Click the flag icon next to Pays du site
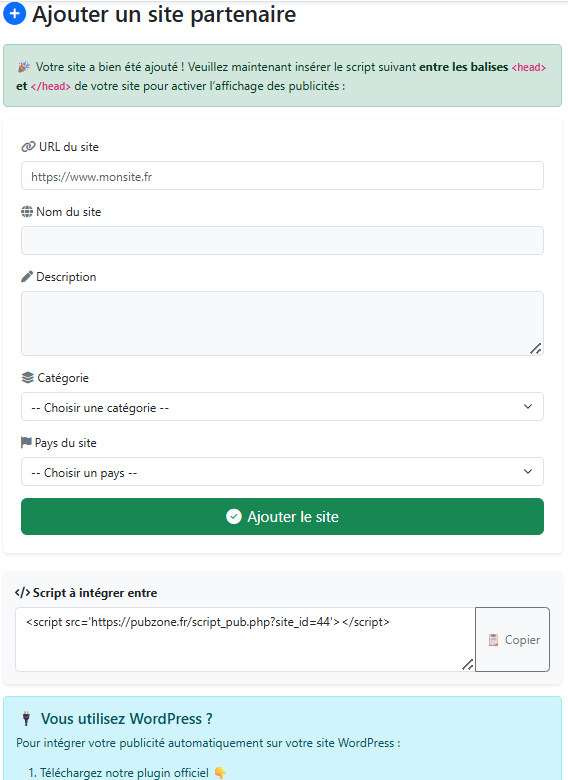The image size is (568, 780). pos(26,442)
